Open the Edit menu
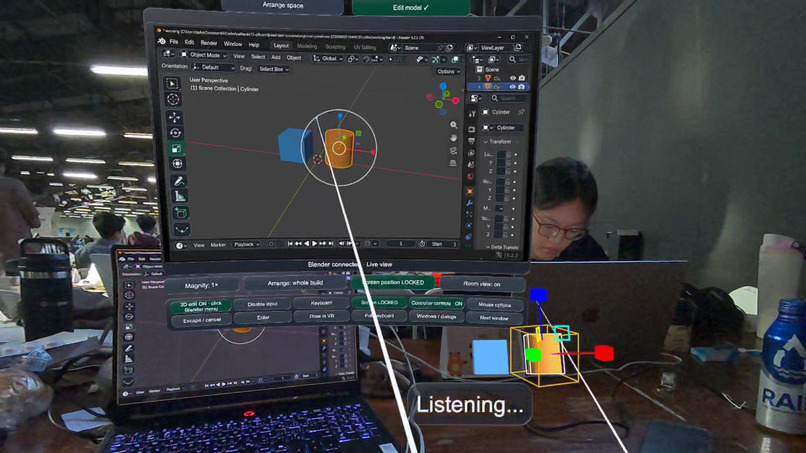This screenshot has width=806, height=453. (189, 43)
